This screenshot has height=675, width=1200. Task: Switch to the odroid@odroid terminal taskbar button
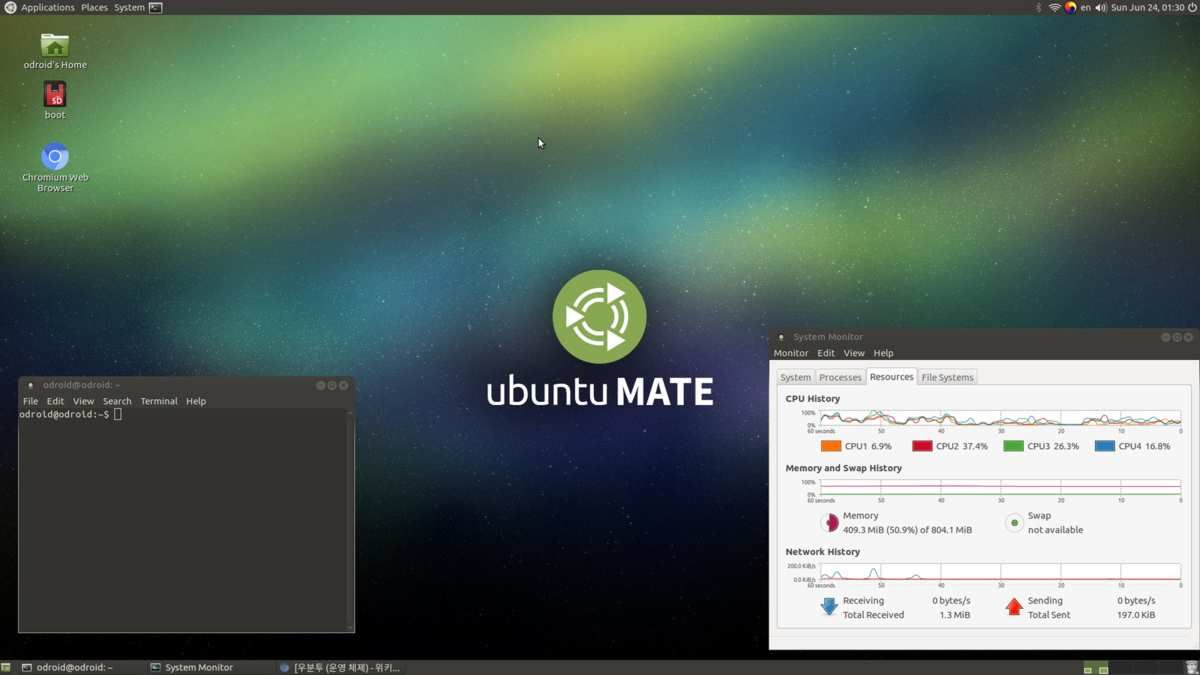80,667
